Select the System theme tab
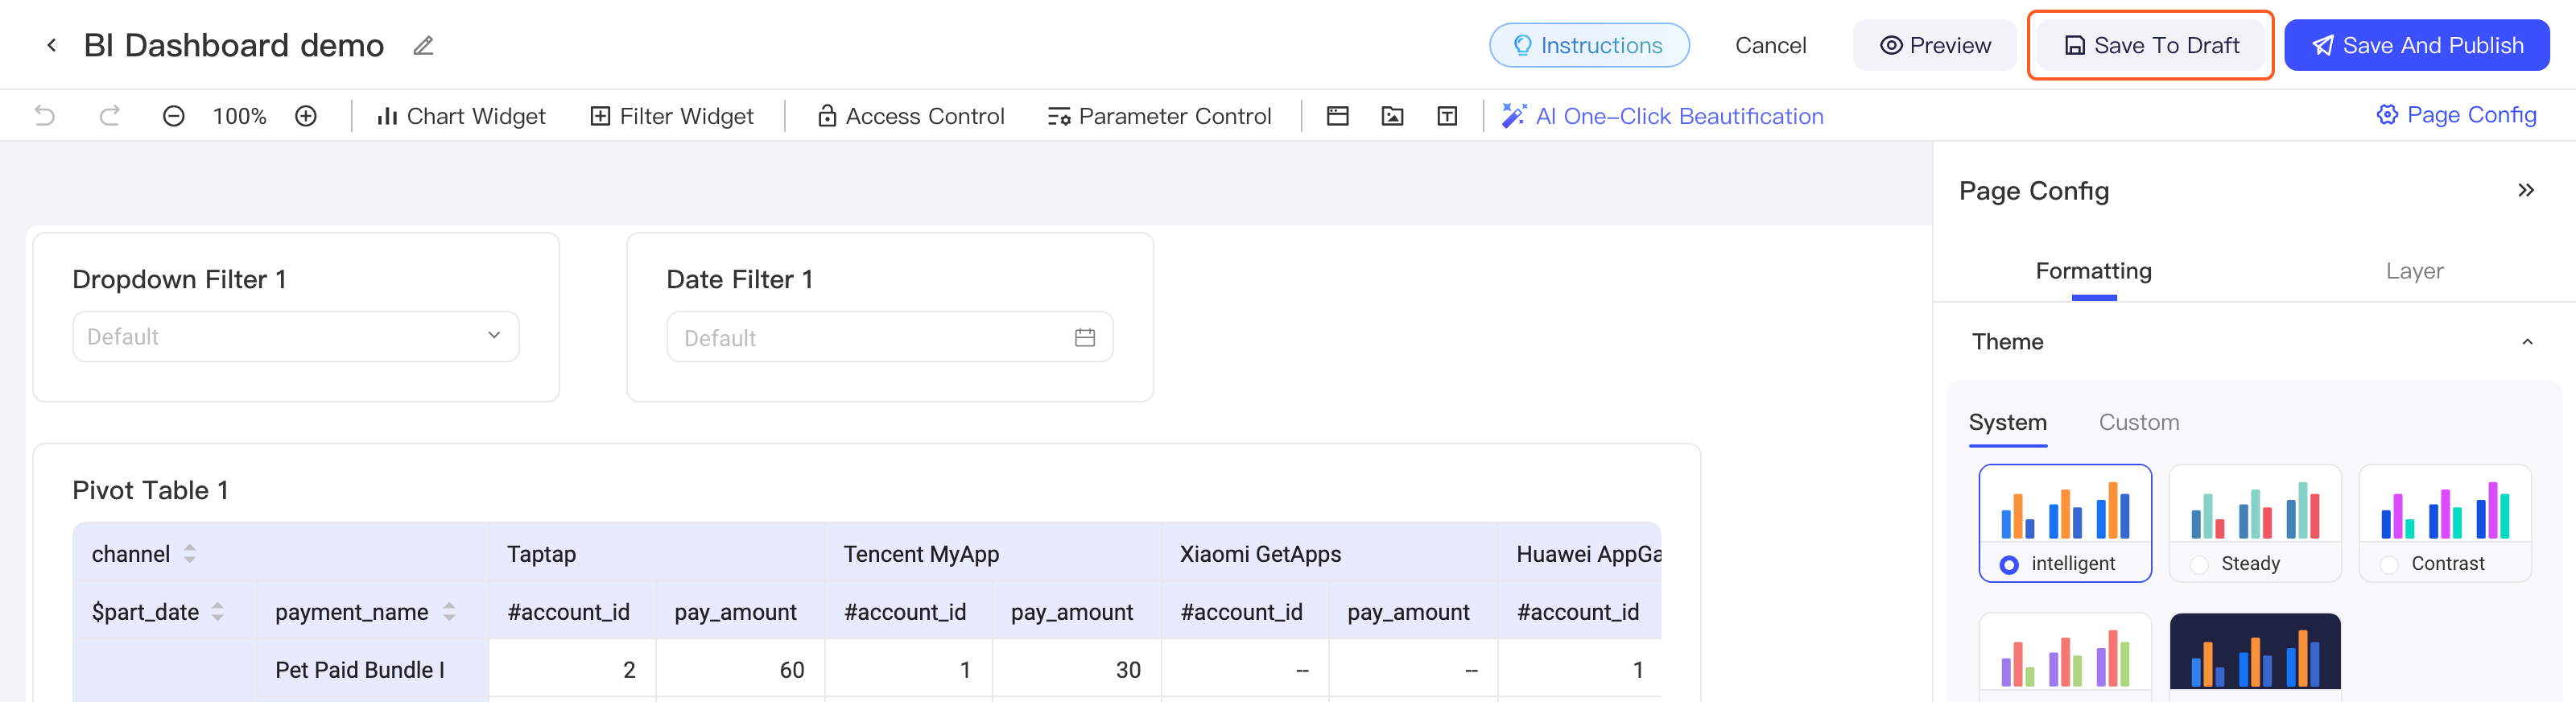 click(x=2007, y=422)
